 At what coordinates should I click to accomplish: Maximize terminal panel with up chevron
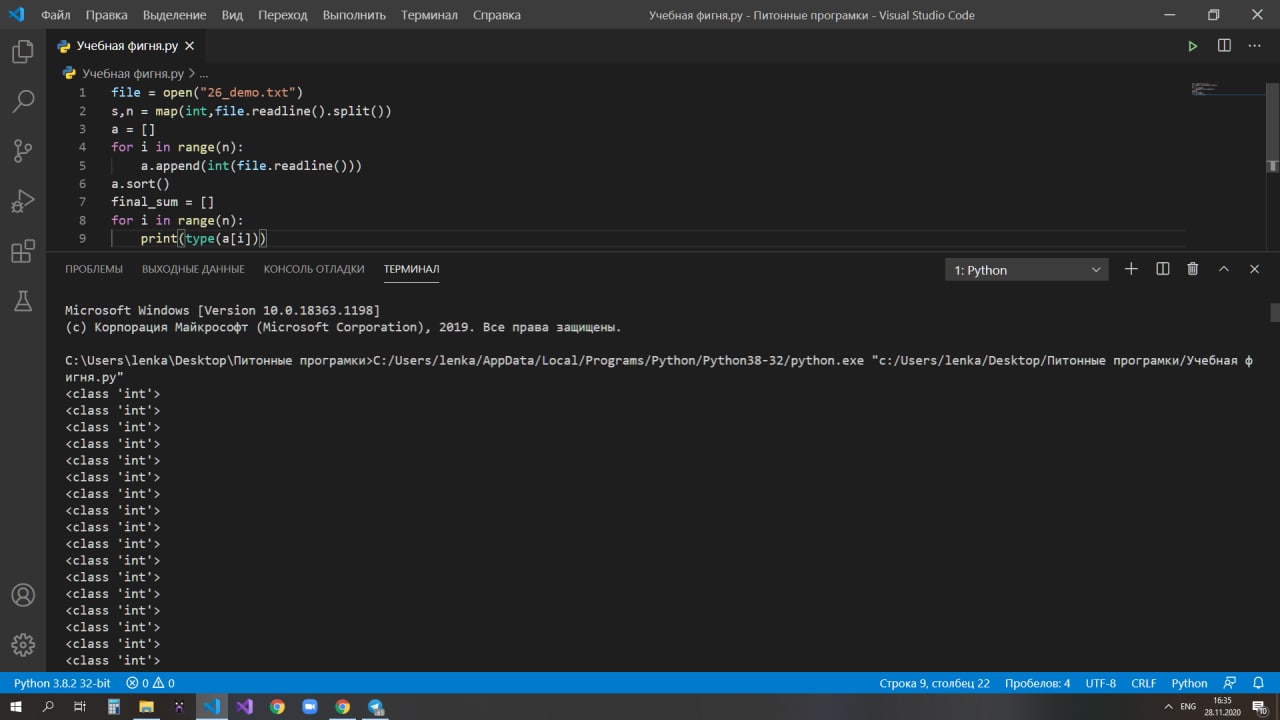coord(1223,269)
